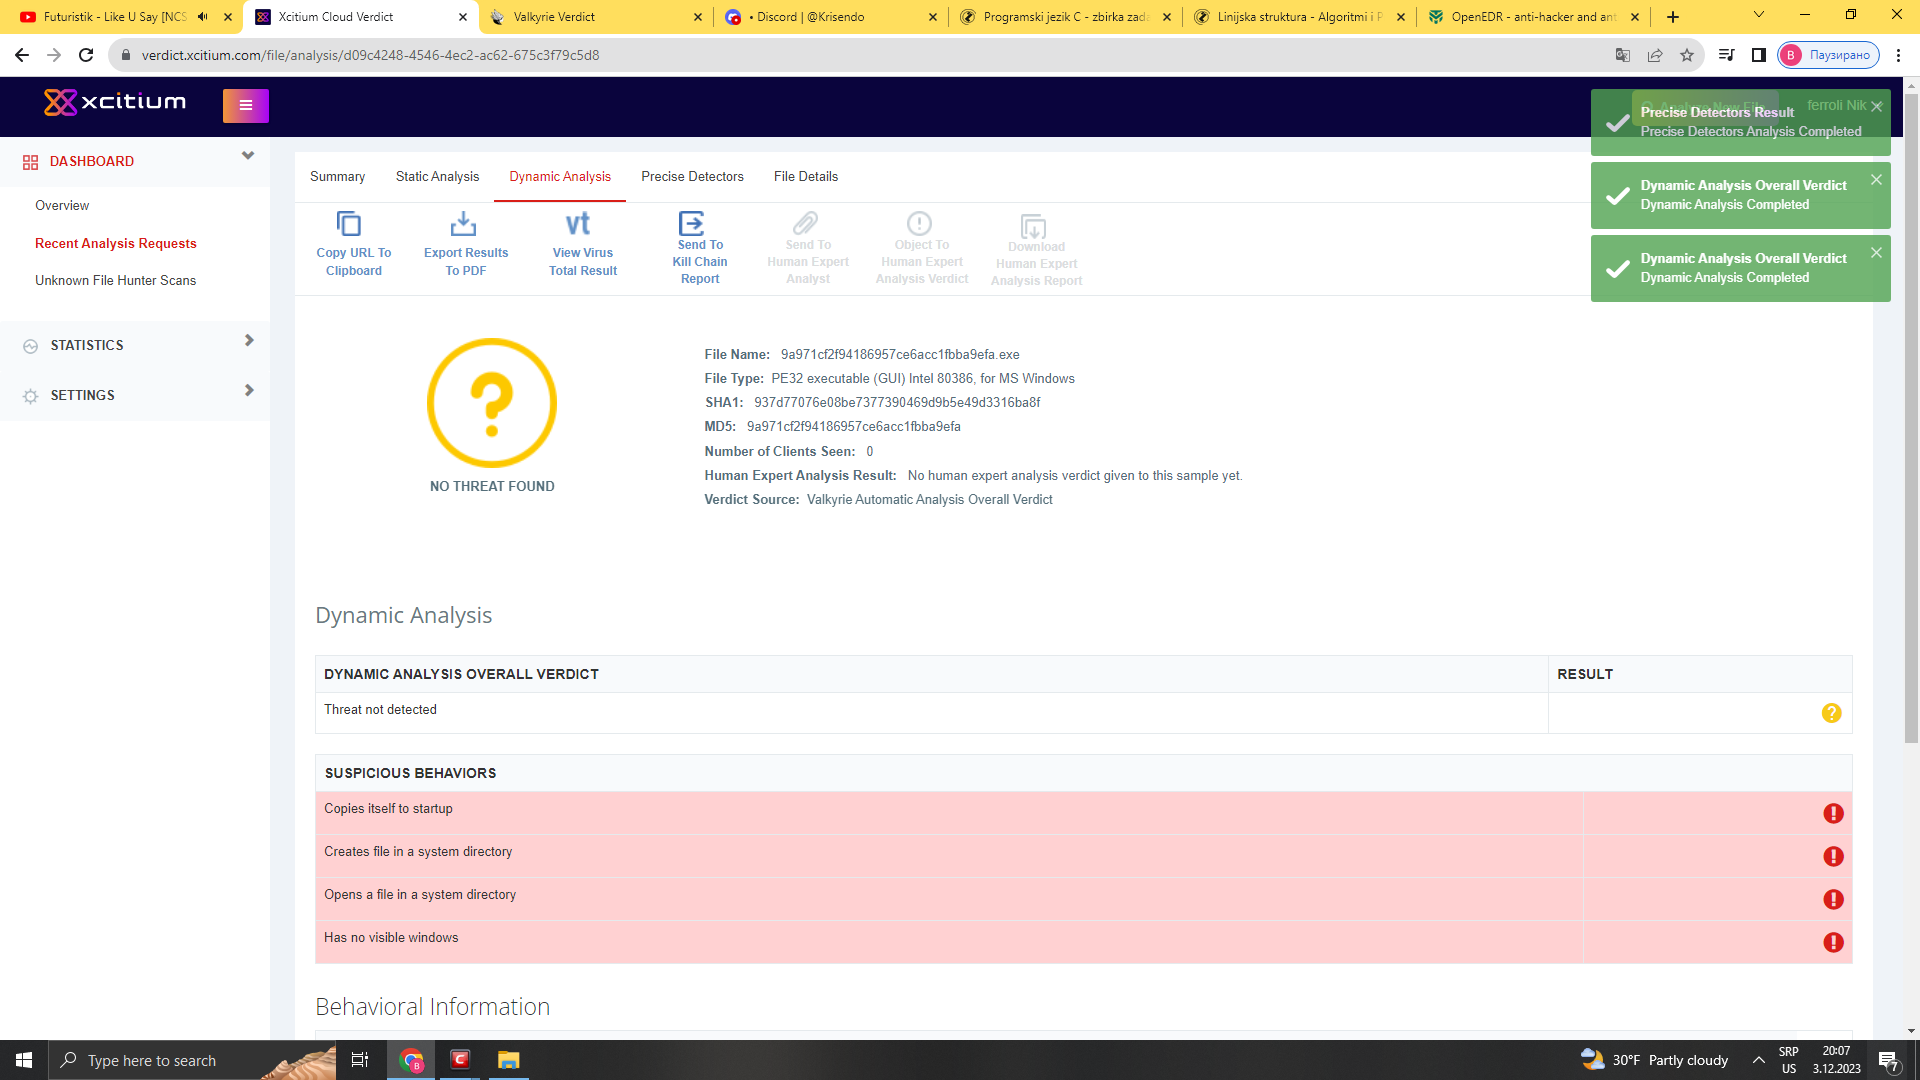Screen dimensions: 1920x1080
Task: Click the Copy URL To Clipboard icon
Action: [x=348, y=224]
